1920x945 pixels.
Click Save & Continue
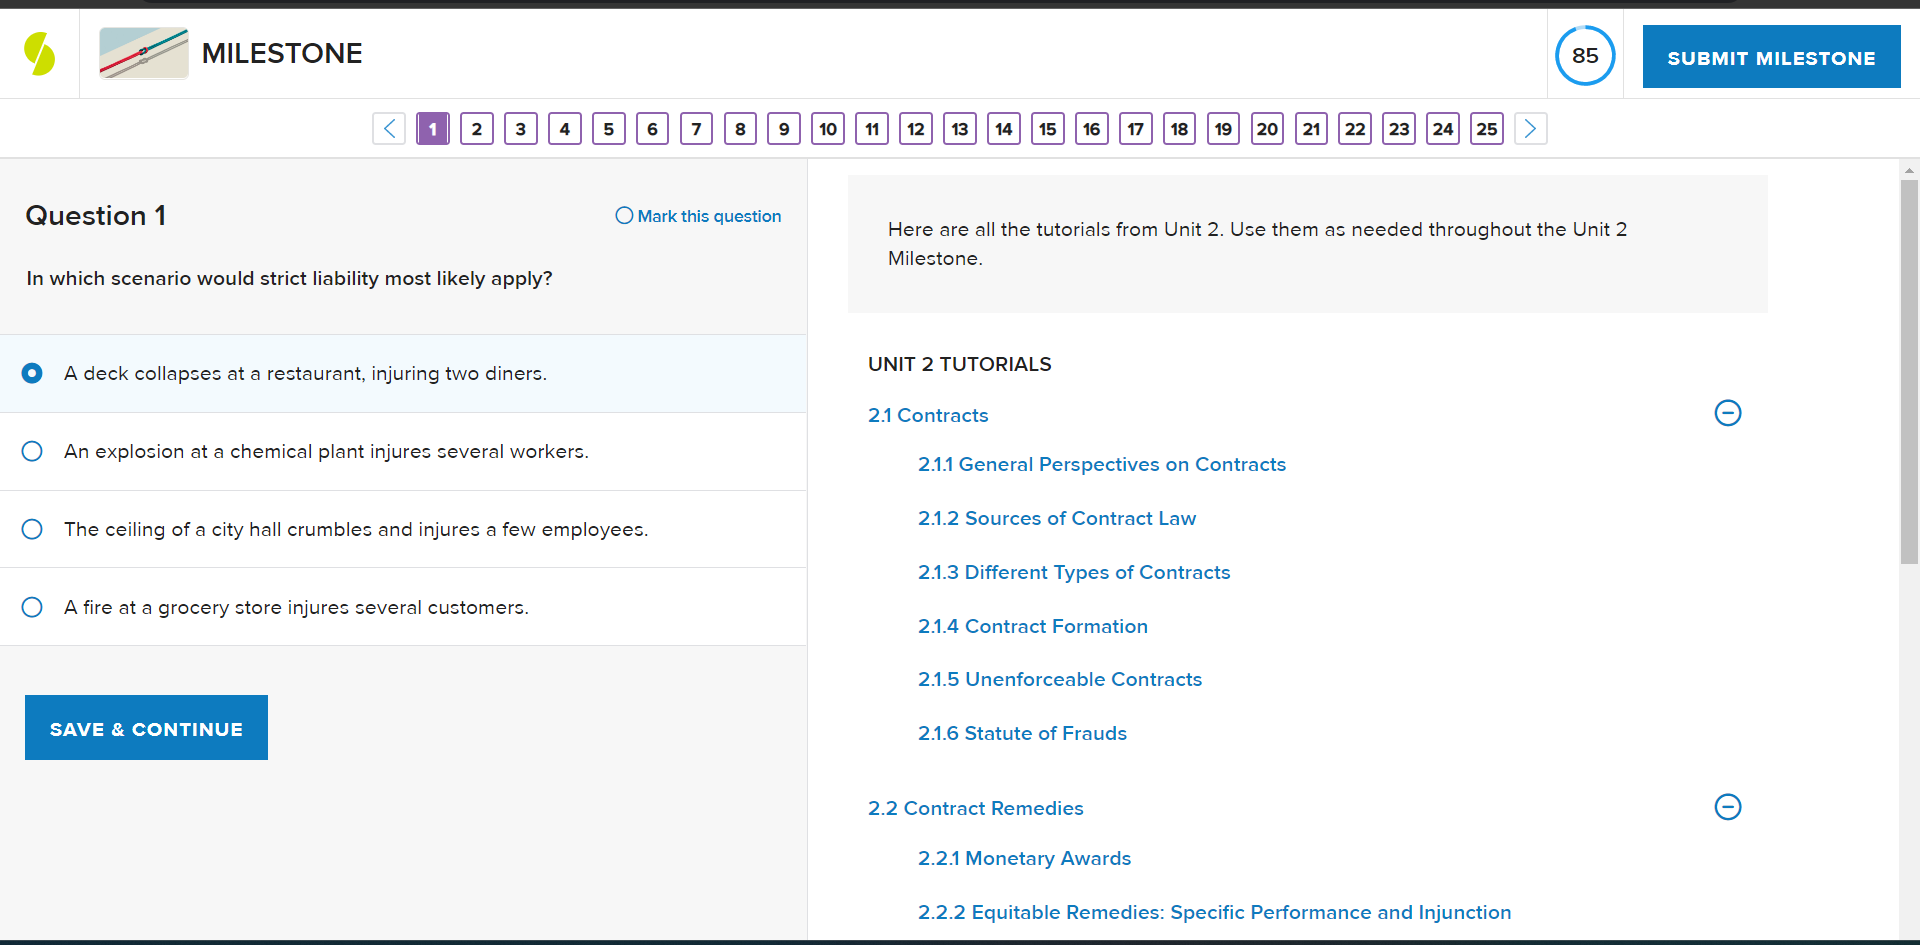146,728
